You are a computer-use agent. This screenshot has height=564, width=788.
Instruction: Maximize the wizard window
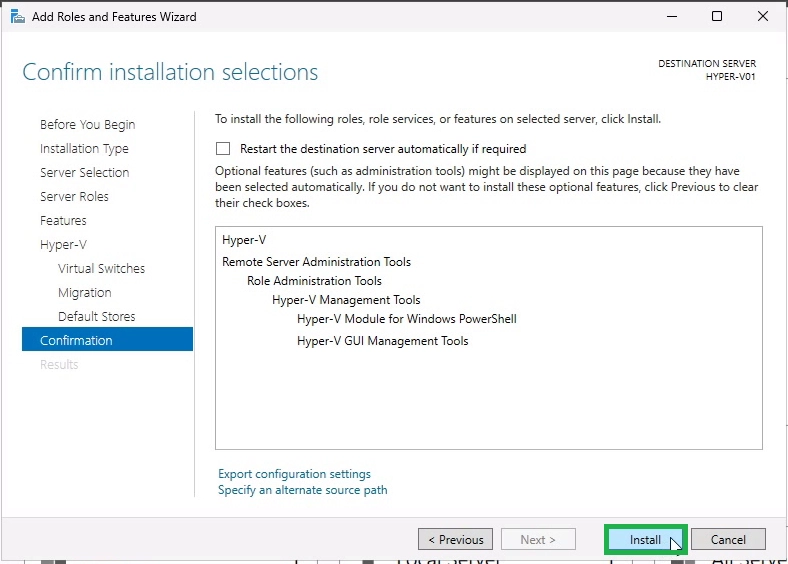pos(717,17)
